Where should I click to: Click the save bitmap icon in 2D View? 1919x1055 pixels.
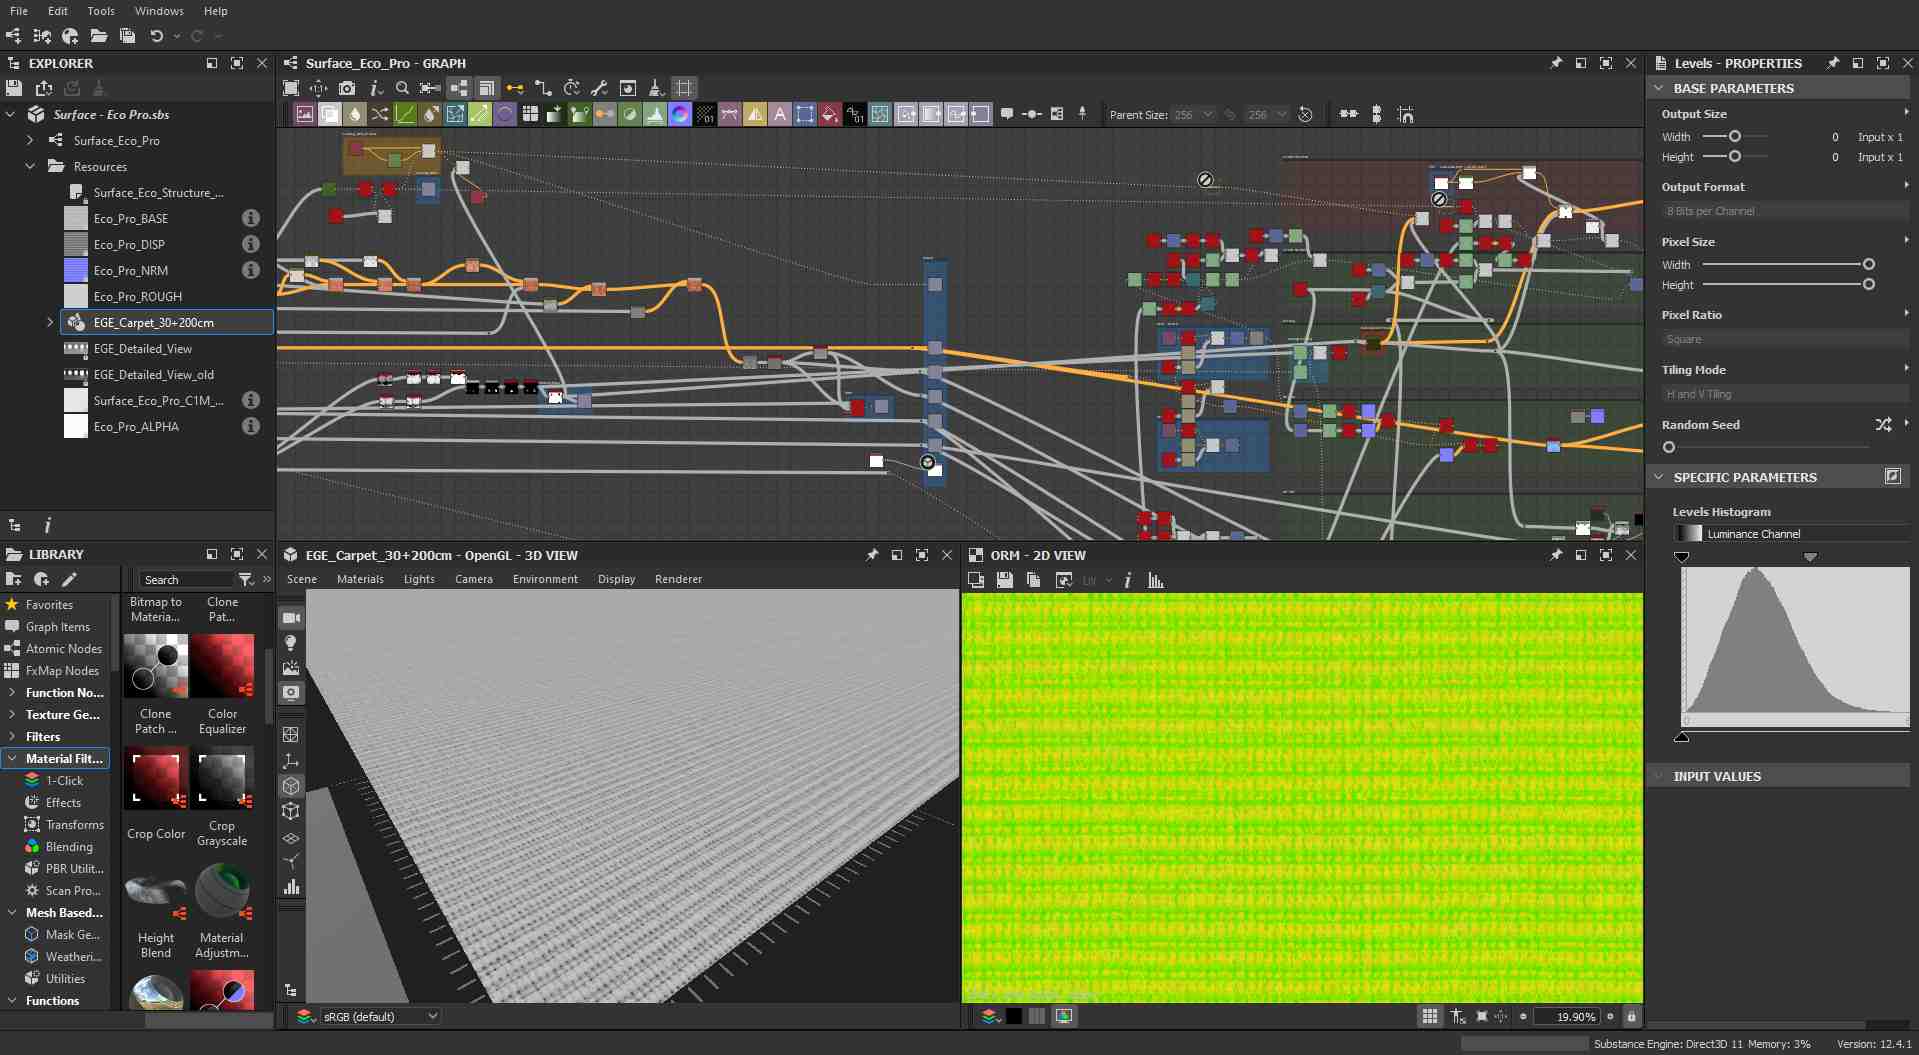(x=1005, y=580)
